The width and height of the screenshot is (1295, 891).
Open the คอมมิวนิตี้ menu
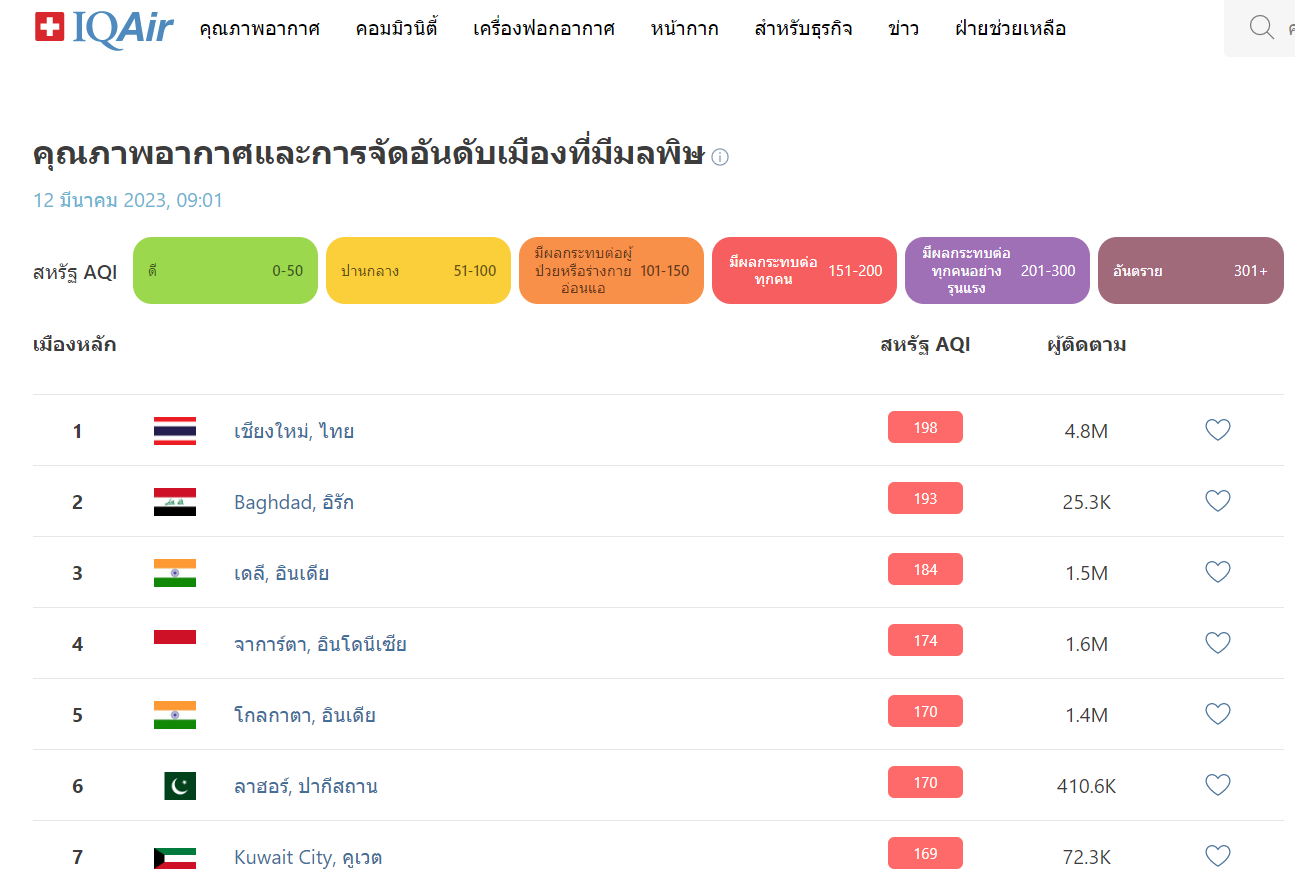[x=396, y=29]
